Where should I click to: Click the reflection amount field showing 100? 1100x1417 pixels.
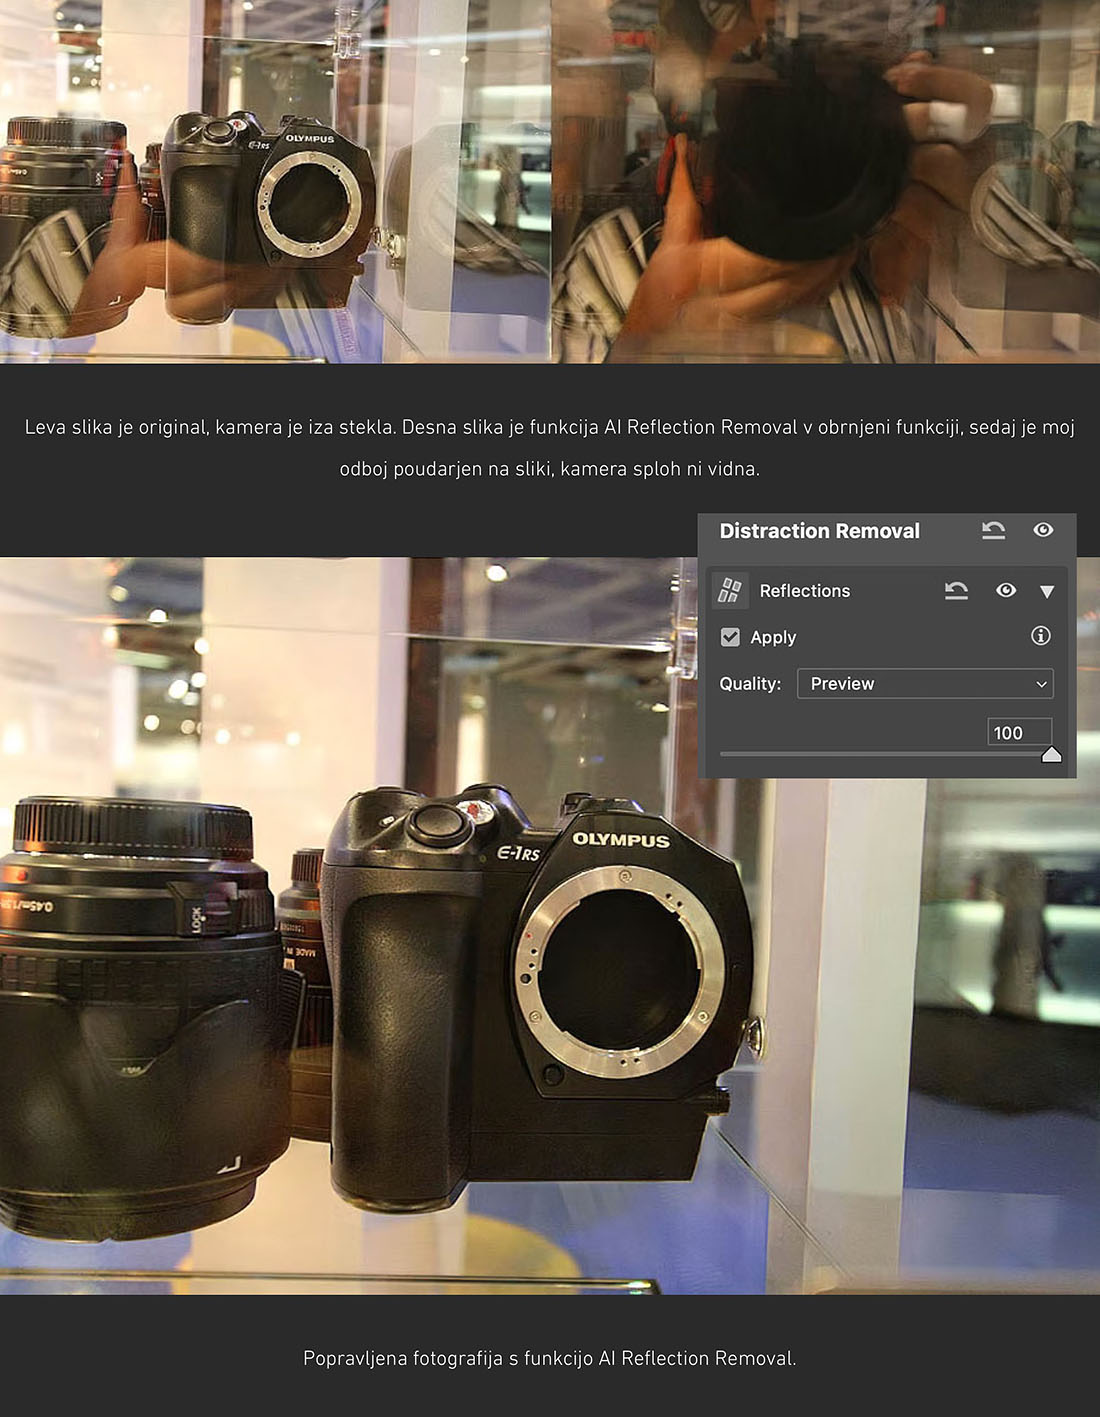tap(1018, 733)
